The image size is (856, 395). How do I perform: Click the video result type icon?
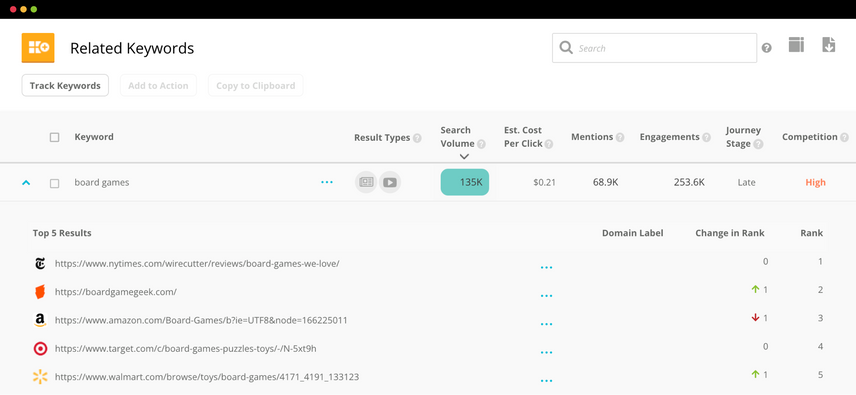pyautogui.click(x=390, y=182)
